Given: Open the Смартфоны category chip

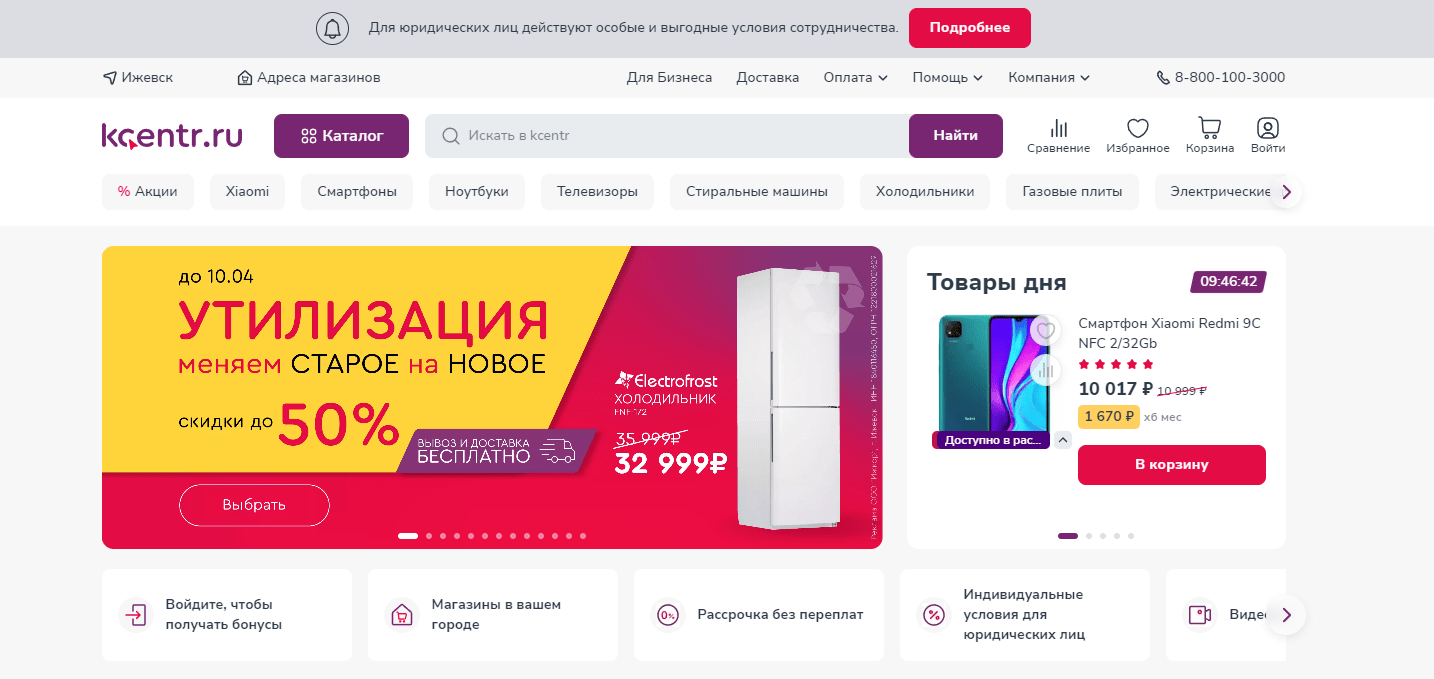Looking at the screenshot, I should coord(357,192).
